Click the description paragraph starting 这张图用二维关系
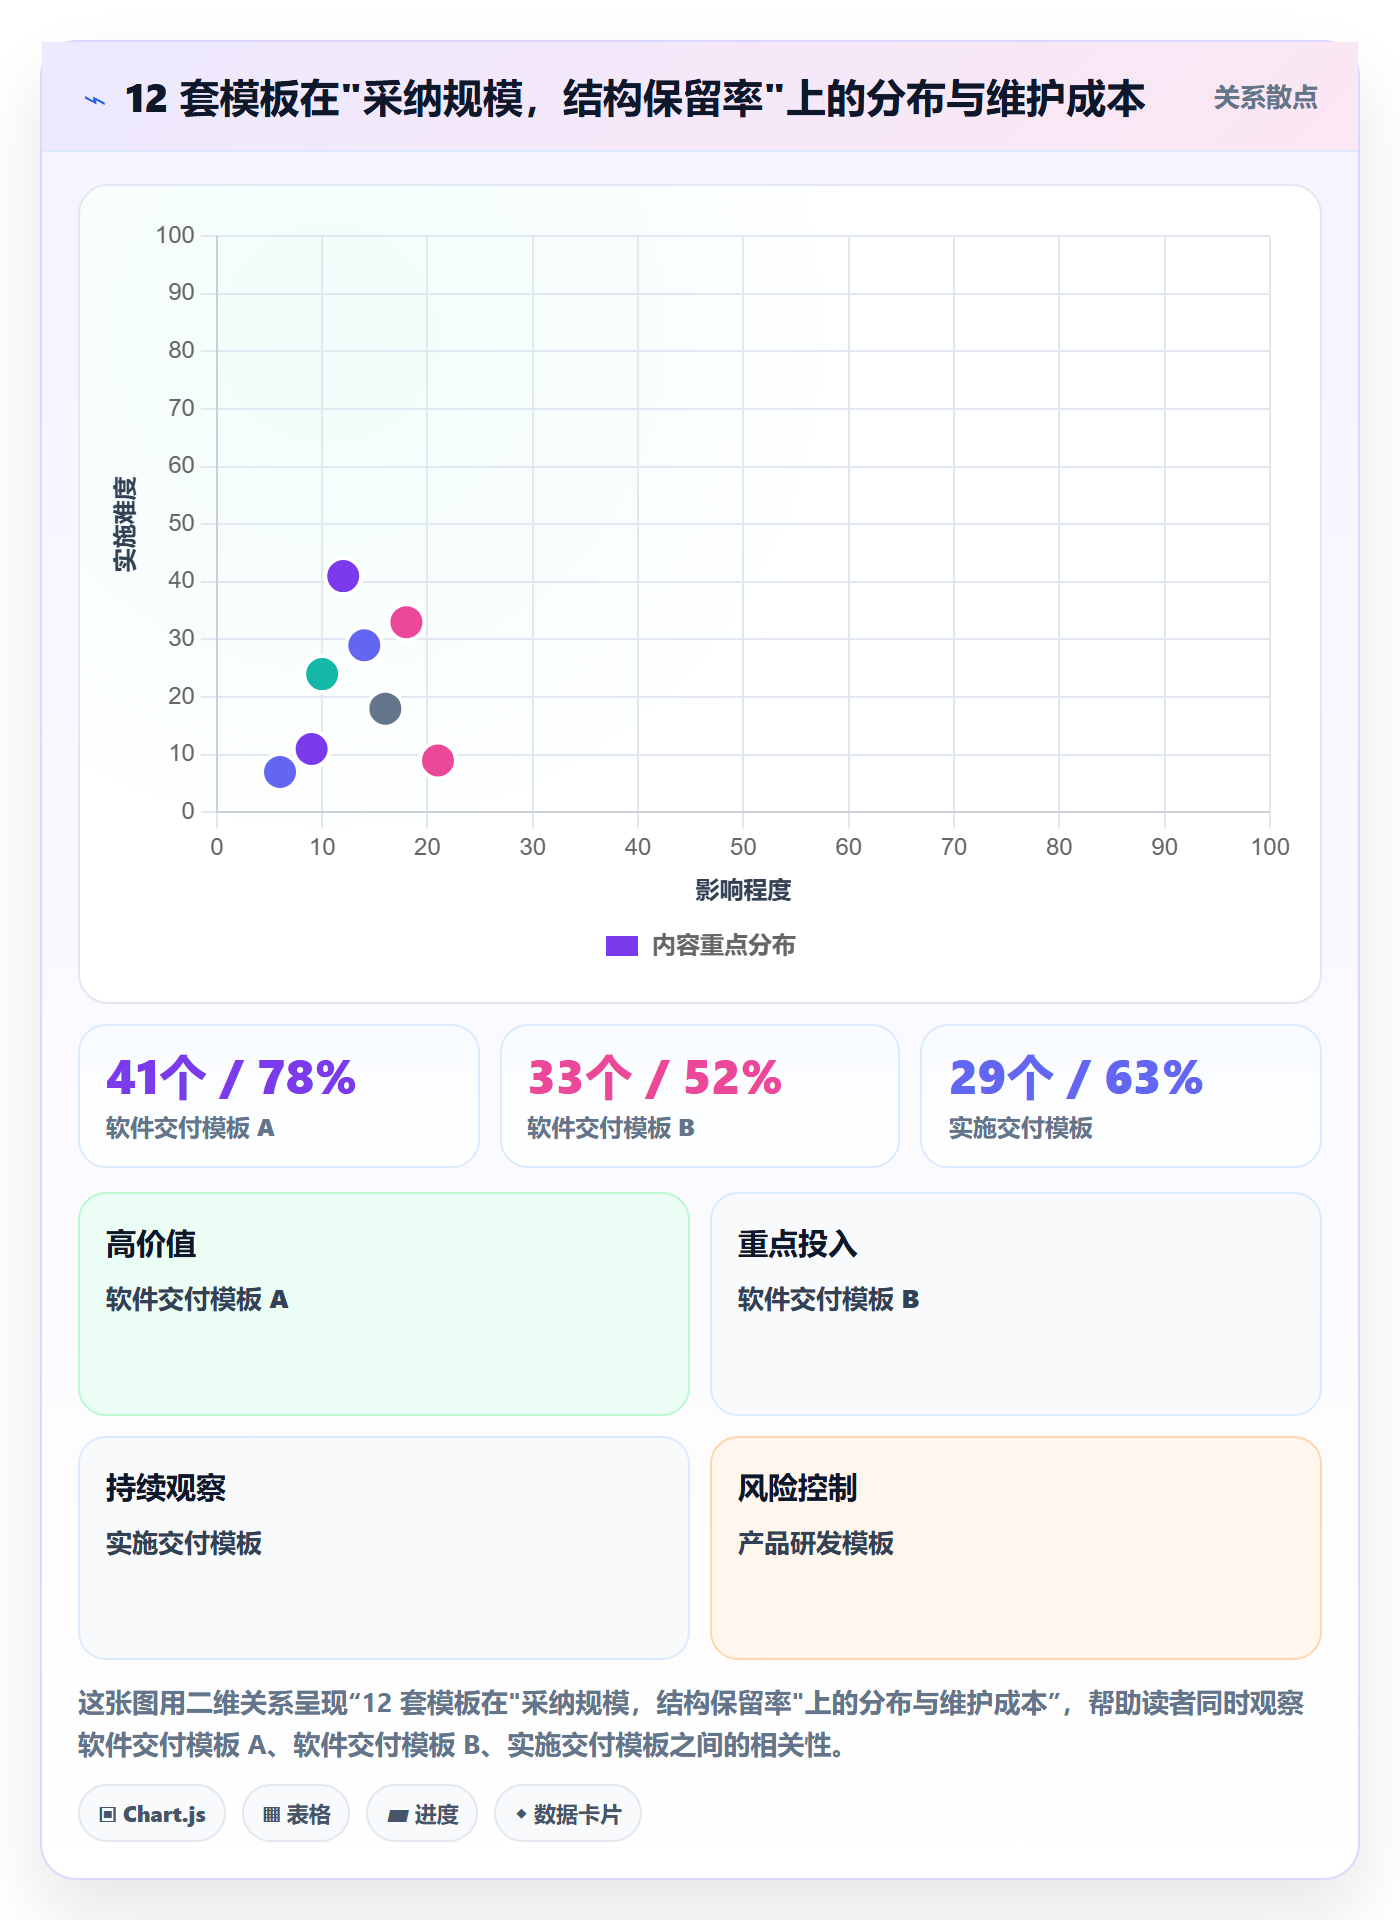 point(691,1724)
